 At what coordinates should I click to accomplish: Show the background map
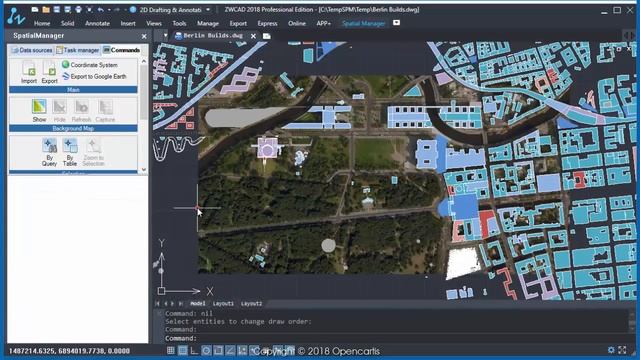point(39,107)
